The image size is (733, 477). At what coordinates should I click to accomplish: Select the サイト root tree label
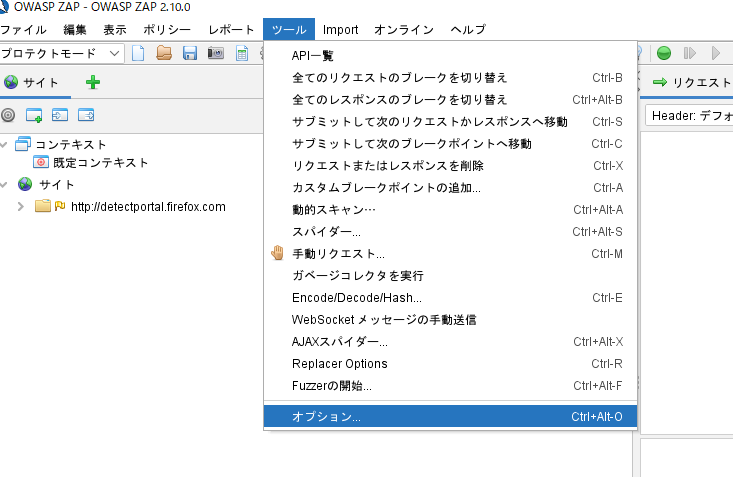(57, 185)
